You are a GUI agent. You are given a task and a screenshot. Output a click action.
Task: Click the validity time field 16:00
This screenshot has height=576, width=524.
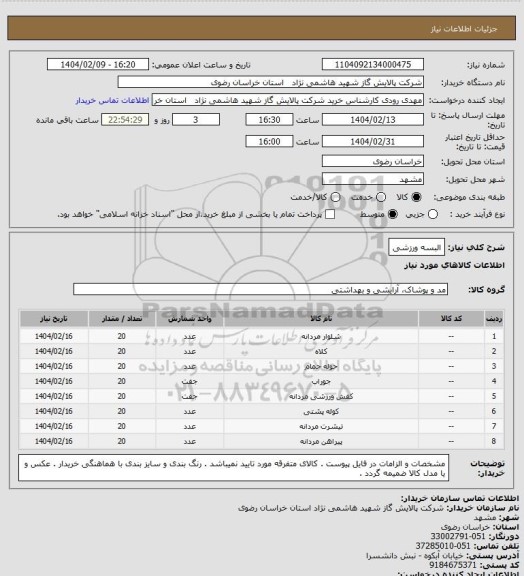pyautogui.click(x=269, y=141)
